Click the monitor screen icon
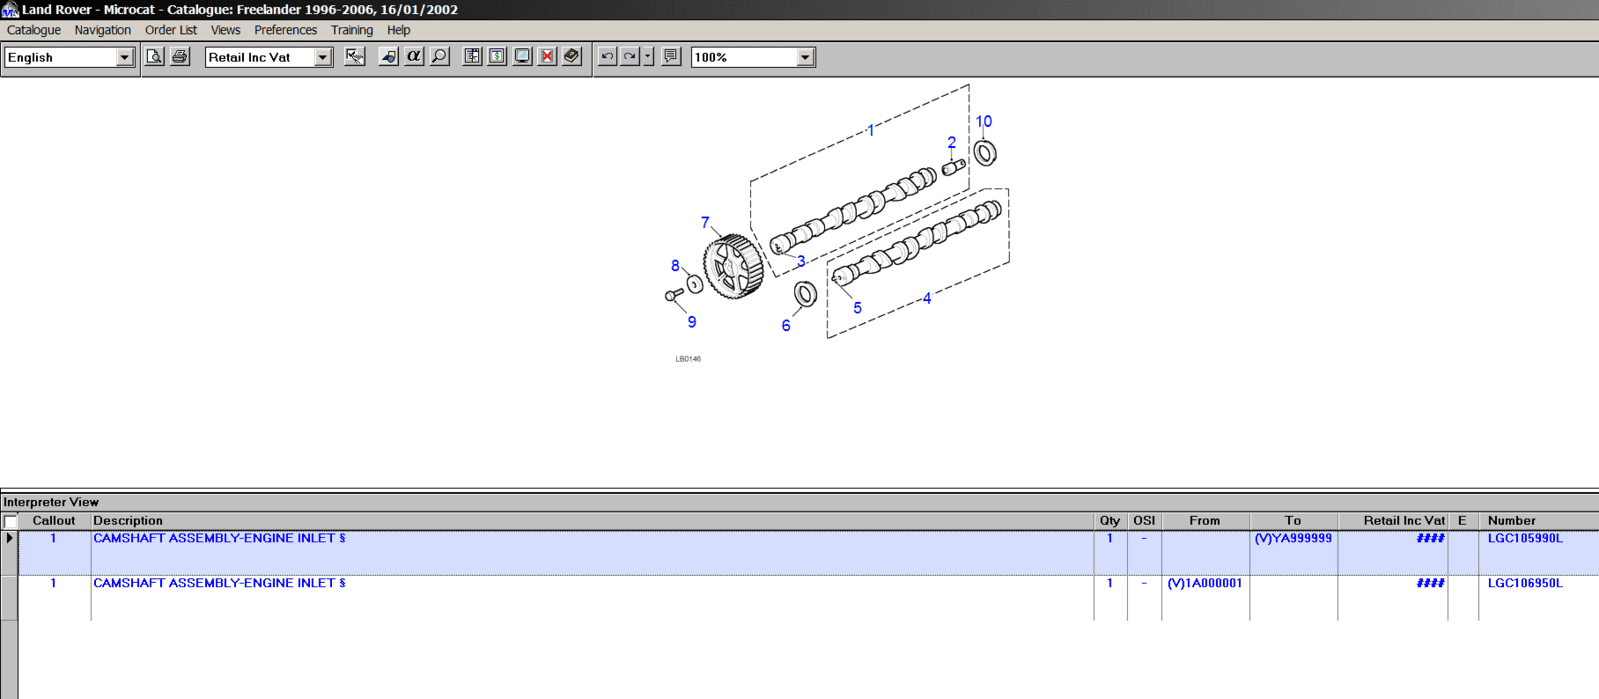 coord(522,57)
